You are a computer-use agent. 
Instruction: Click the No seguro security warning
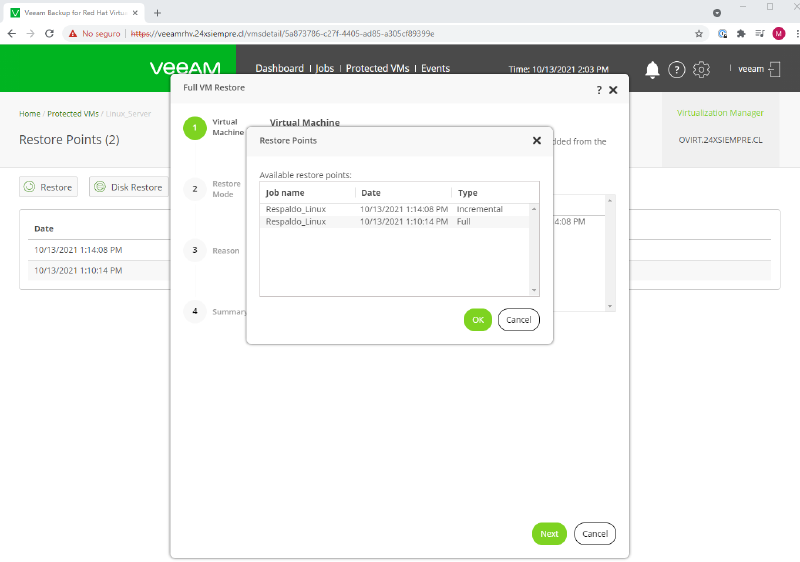click(95, 34)
